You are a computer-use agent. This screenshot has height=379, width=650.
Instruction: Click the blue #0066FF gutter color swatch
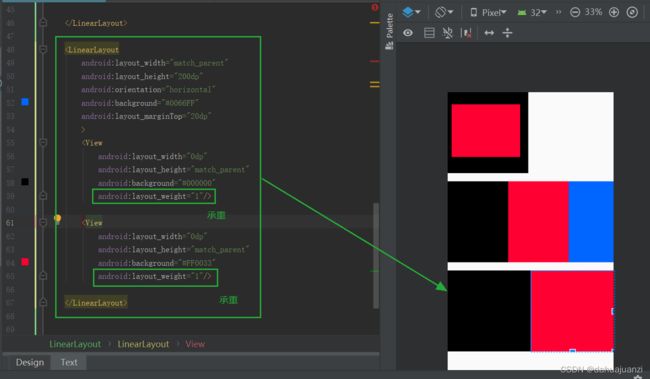(x=25, y=102)
